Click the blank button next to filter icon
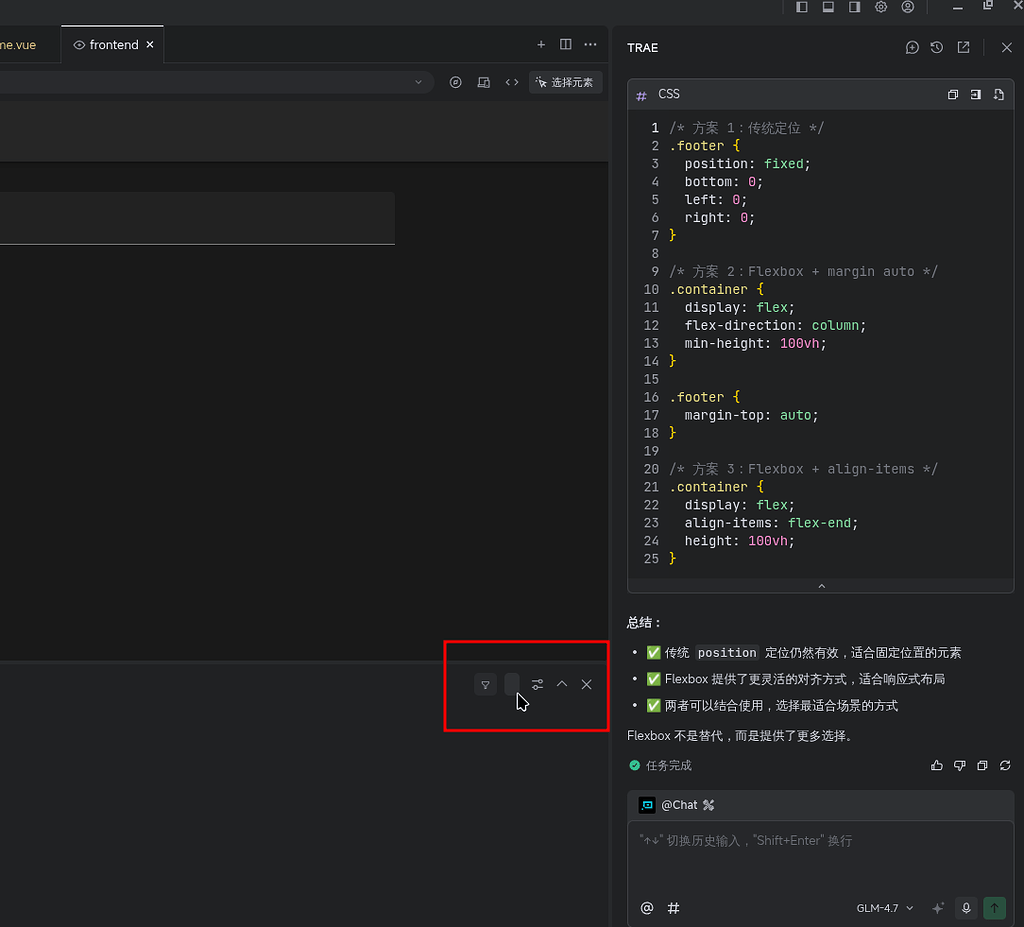 (x=512, y=685)
